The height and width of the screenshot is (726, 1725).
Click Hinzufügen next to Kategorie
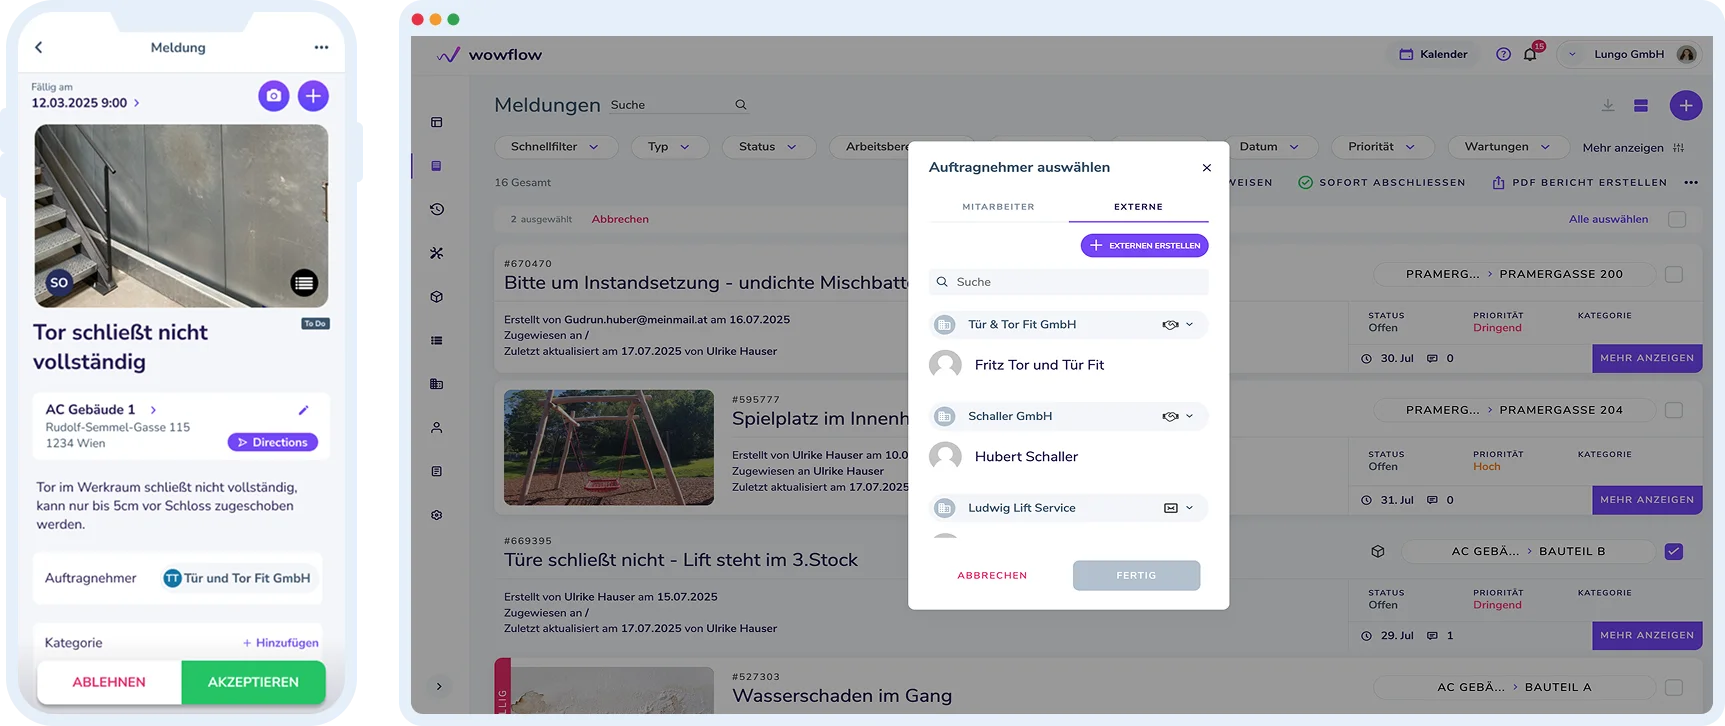[x=281, y=643]
